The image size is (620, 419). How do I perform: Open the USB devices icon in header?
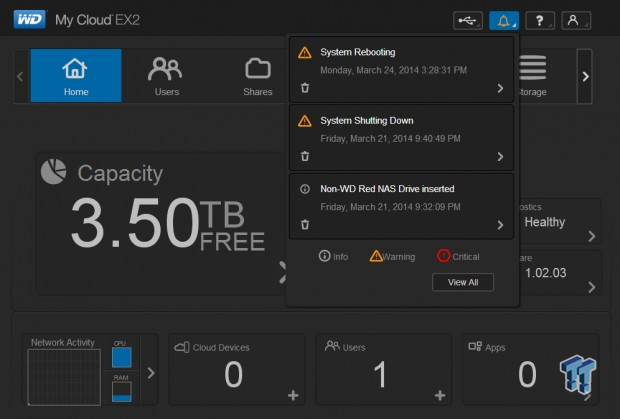(468, 20)
